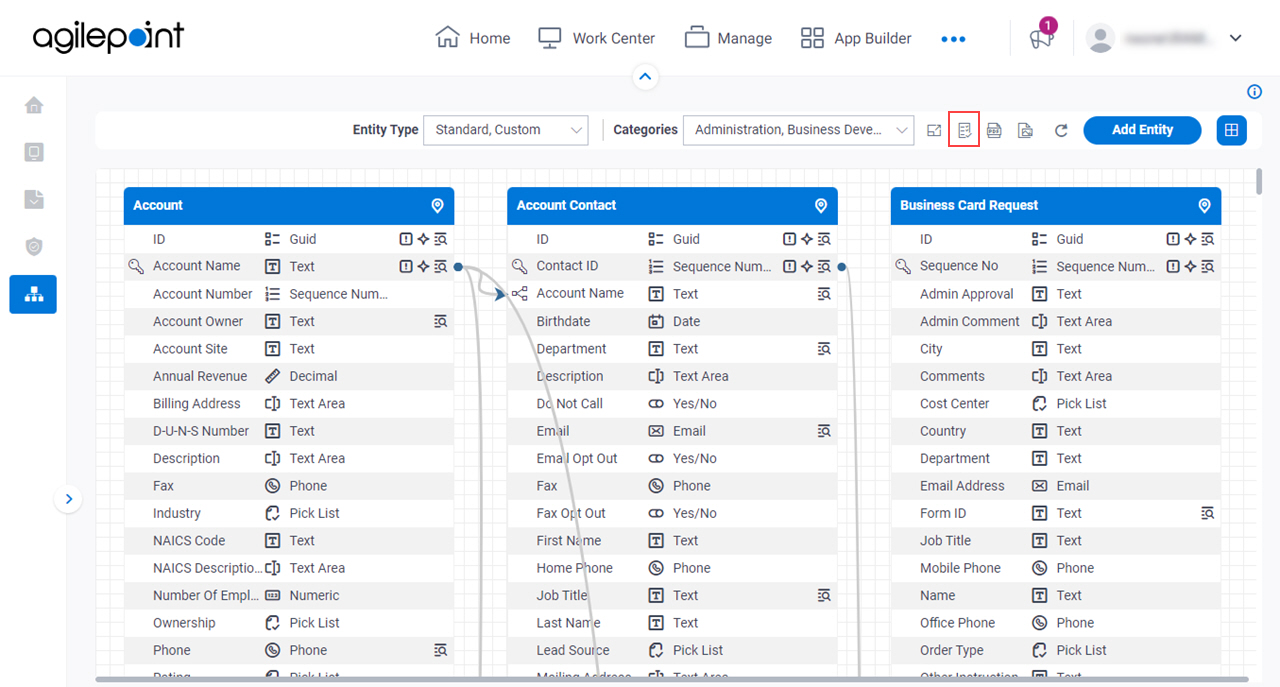Click the Account Contact entity header
Image resolution: width=1280 pixels, height=687 pixels.
[x=672, y=205]
